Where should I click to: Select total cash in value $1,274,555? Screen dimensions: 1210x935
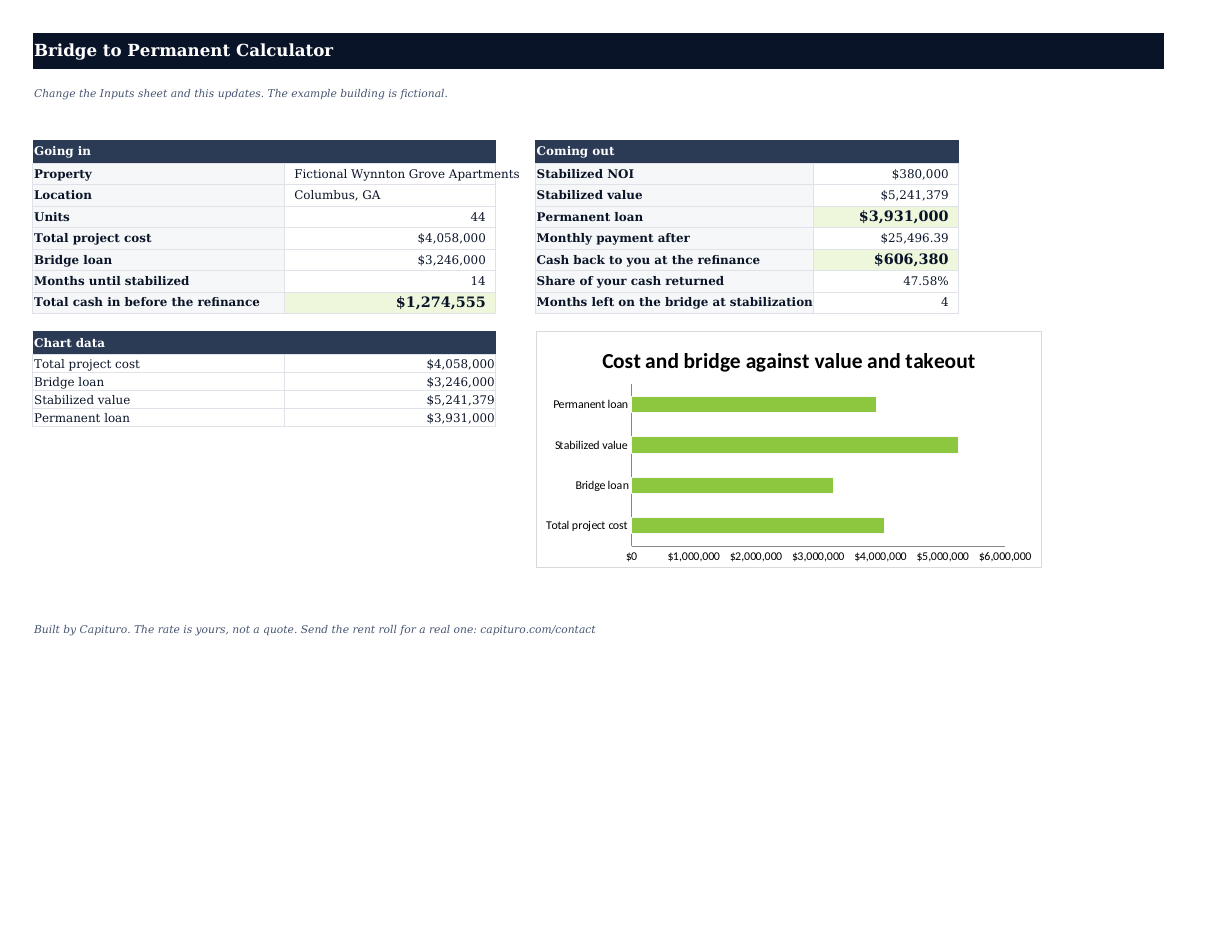(x=390, y=302)
